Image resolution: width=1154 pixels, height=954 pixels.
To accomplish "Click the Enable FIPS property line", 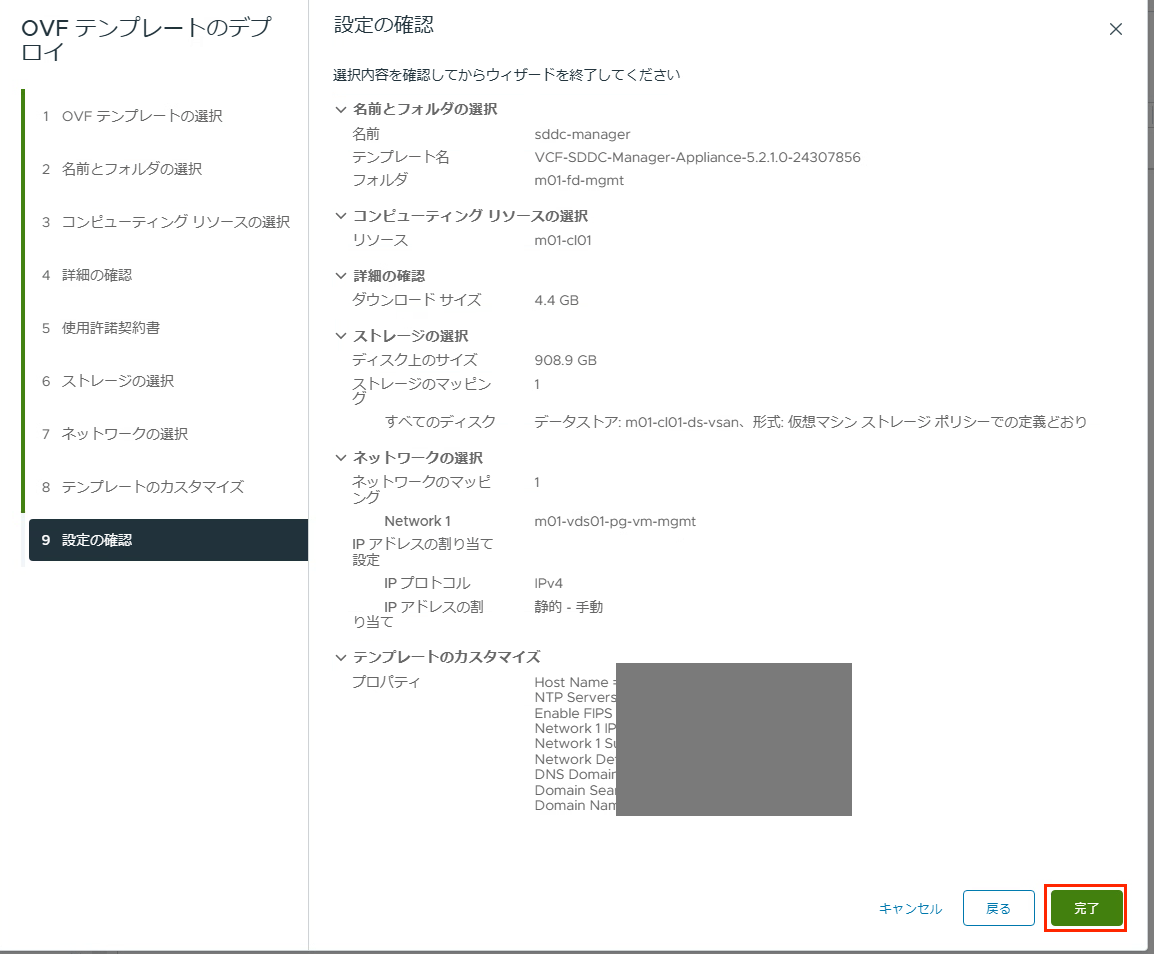I will coord(575,713).
